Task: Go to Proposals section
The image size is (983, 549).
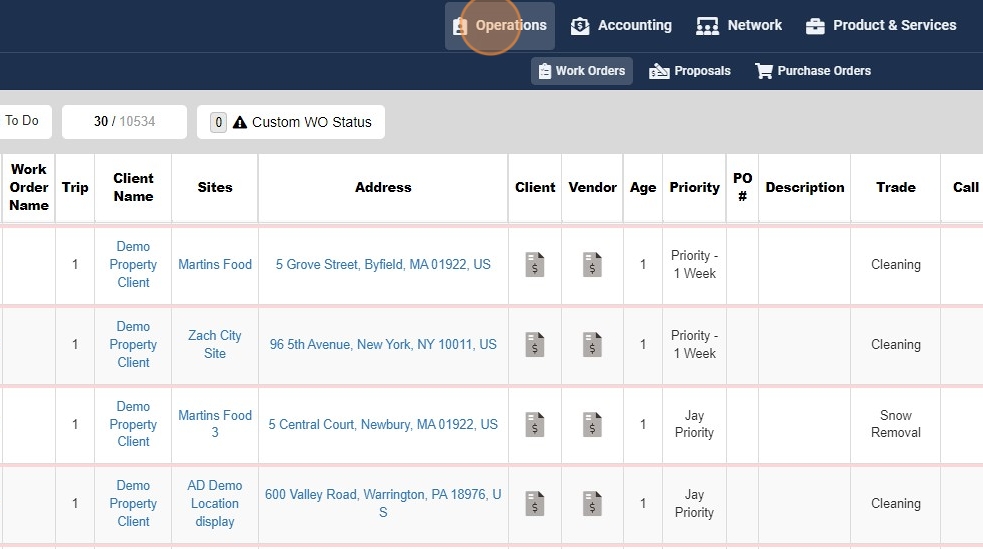Action: 690,71
